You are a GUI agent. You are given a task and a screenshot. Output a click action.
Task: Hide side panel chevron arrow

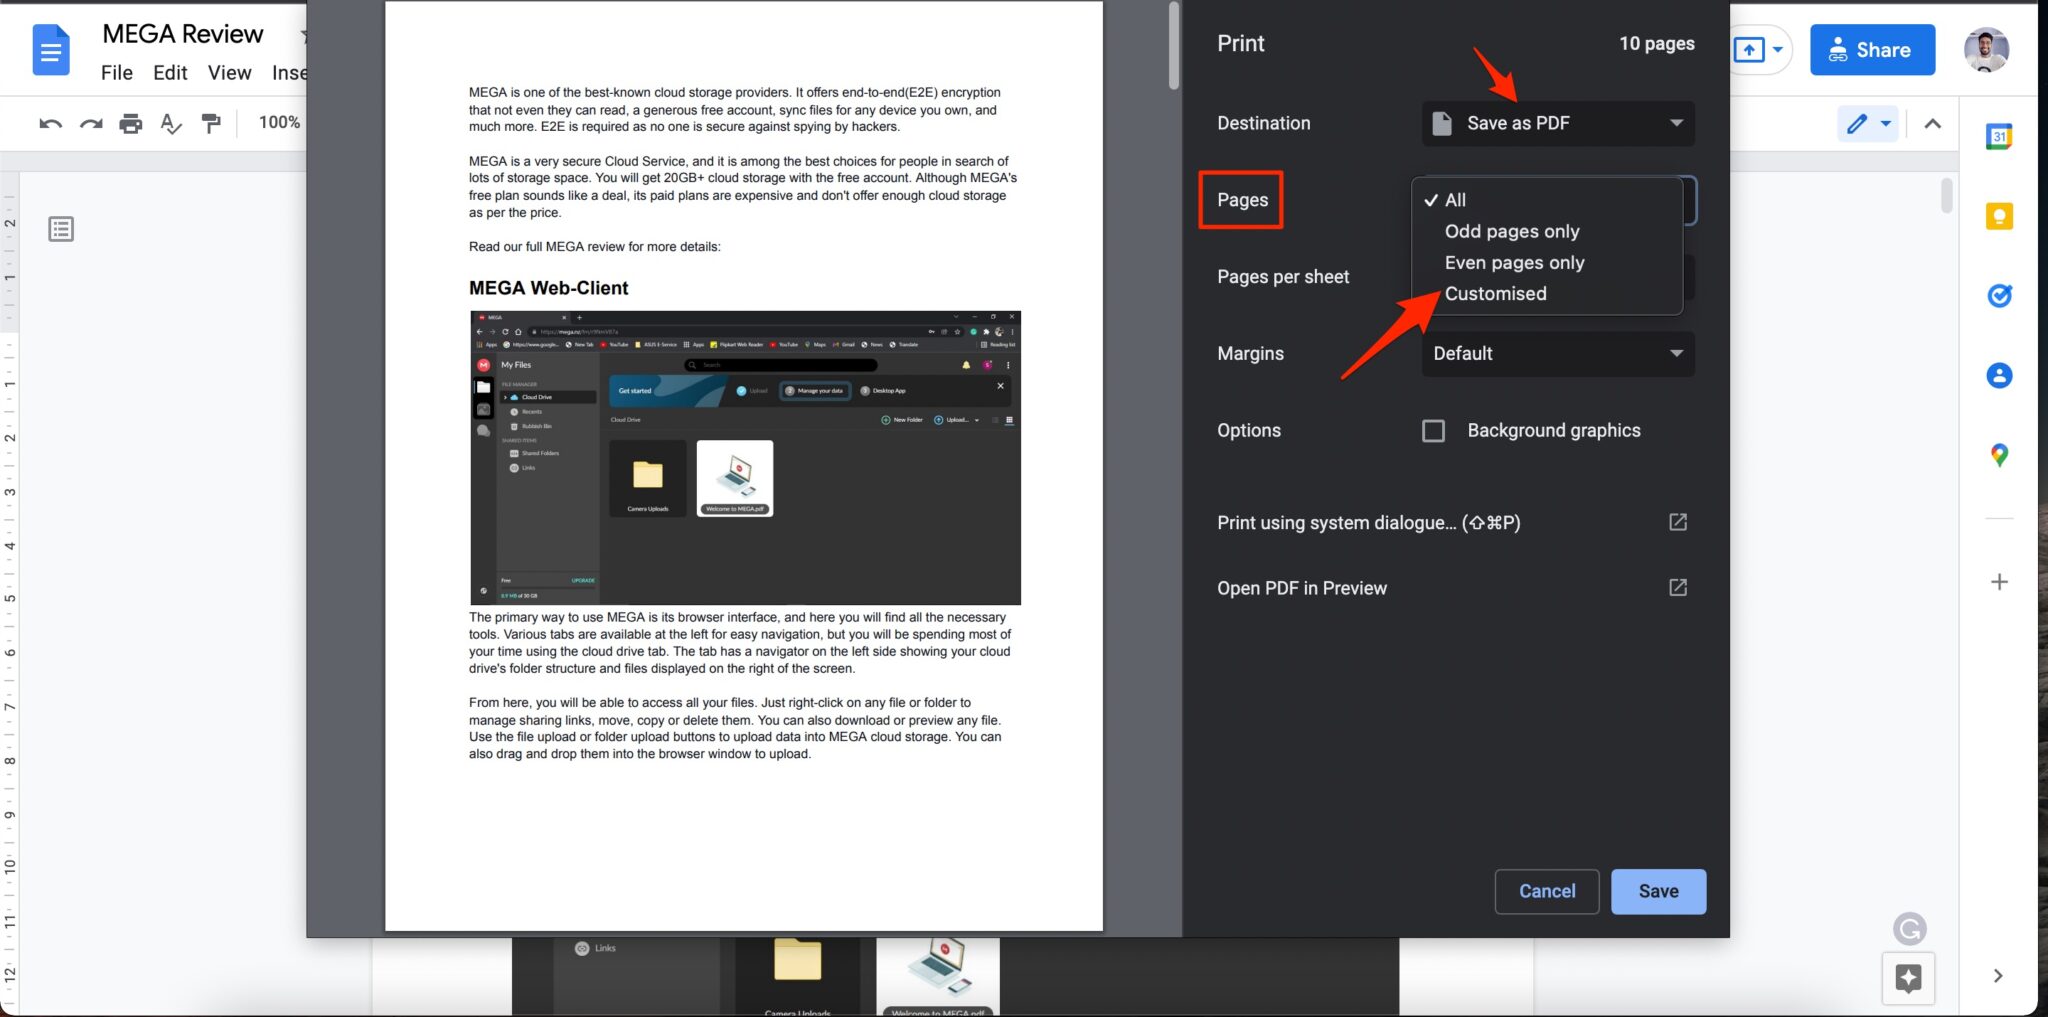[x=1997, y=976]
